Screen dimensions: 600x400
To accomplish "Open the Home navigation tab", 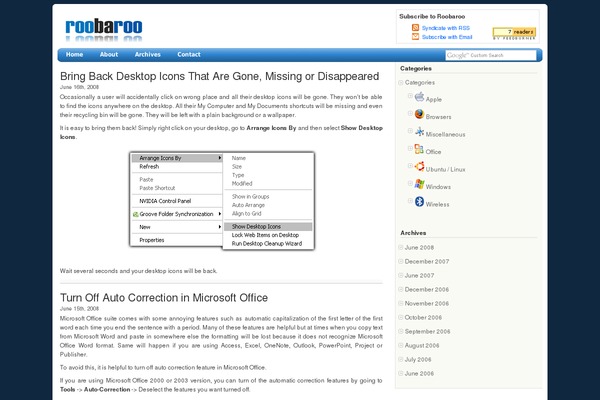I will click(x=74, y=54).
